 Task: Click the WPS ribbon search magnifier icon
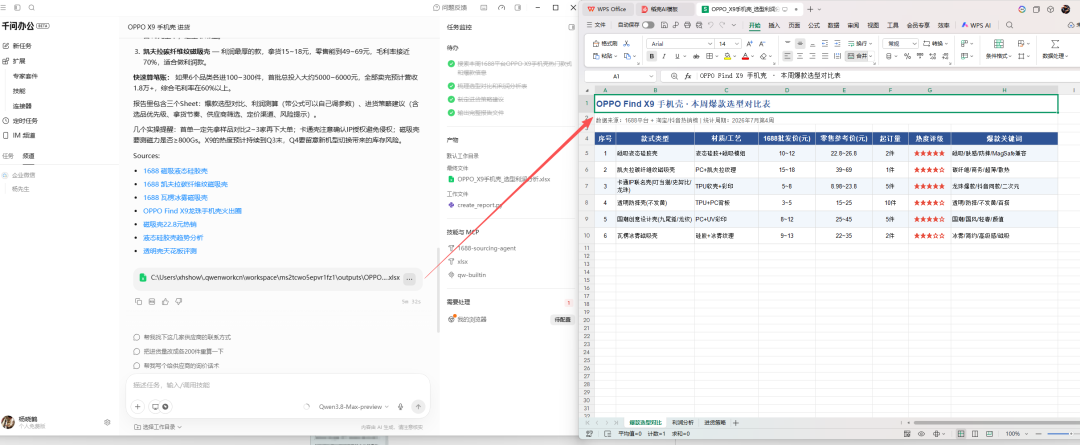(x=1009, y=25)
